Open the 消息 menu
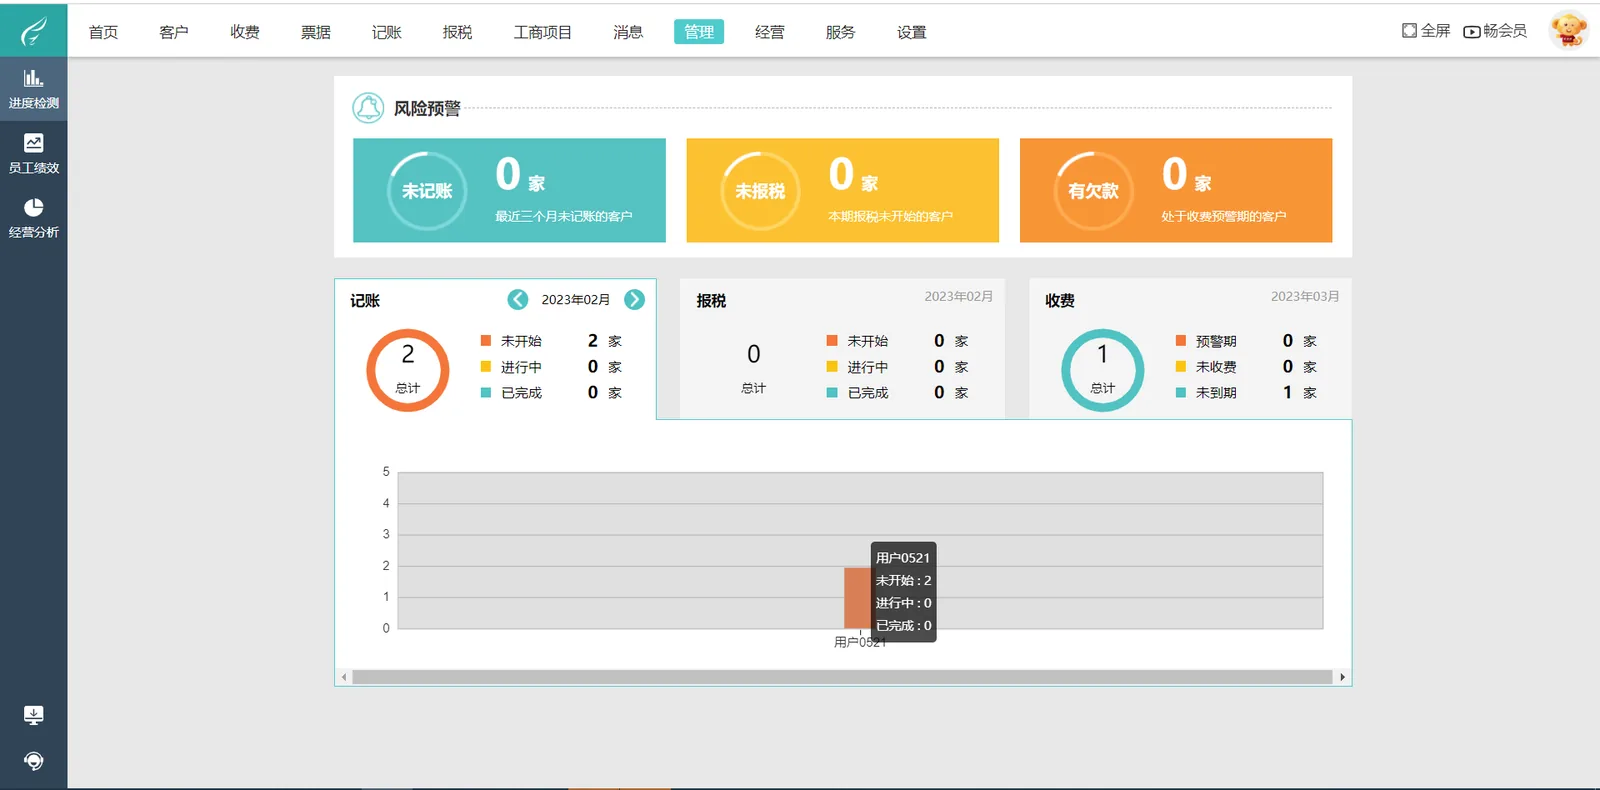1600x790 pixels. 628,32
